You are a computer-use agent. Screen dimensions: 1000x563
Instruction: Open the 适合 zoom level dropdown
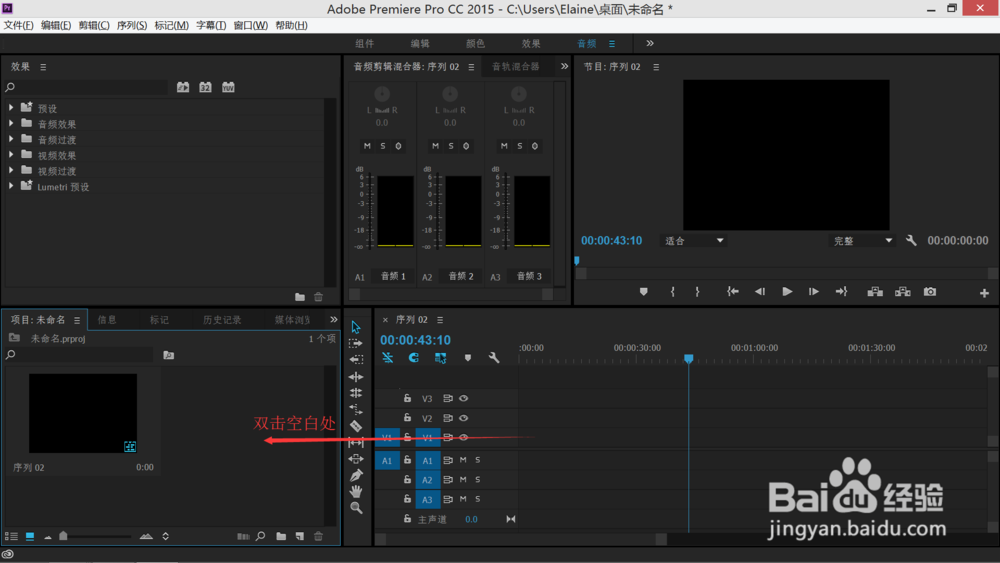694,240
